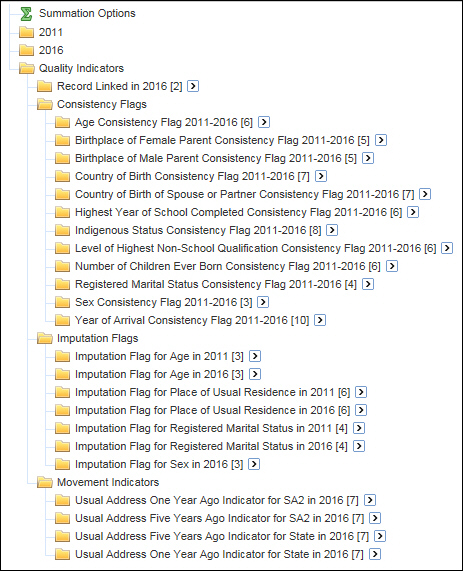Collapse the Consistency Flags folder icon
The height and width of the screenshot is (571, 463).
tap(45, 104)
